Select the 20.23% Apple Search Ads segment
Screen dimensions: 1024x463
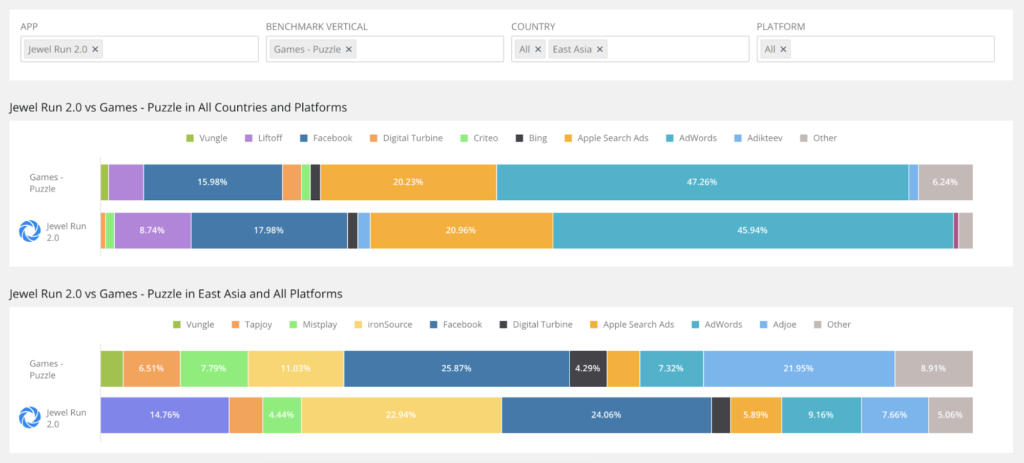408,182
